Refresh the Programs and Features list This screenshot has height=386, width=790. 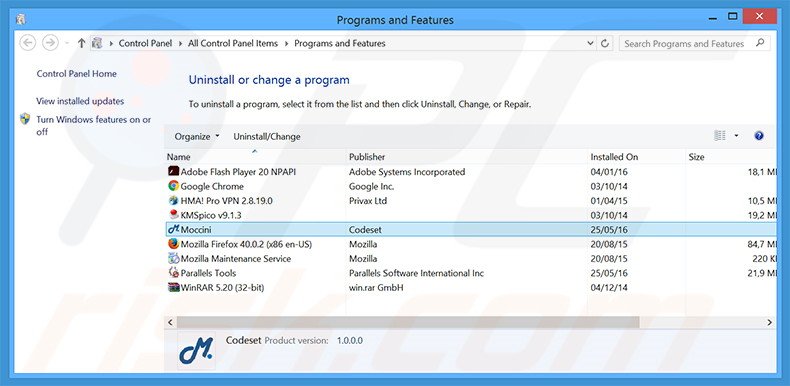tap(605, 43)
